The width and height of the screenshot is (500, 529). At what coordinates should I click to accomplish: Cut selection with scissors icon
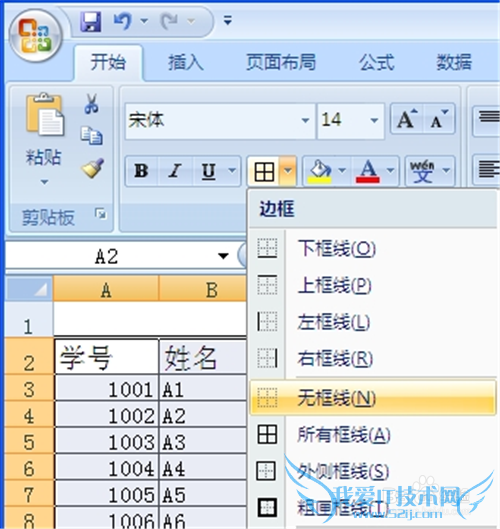coord(92,103)
